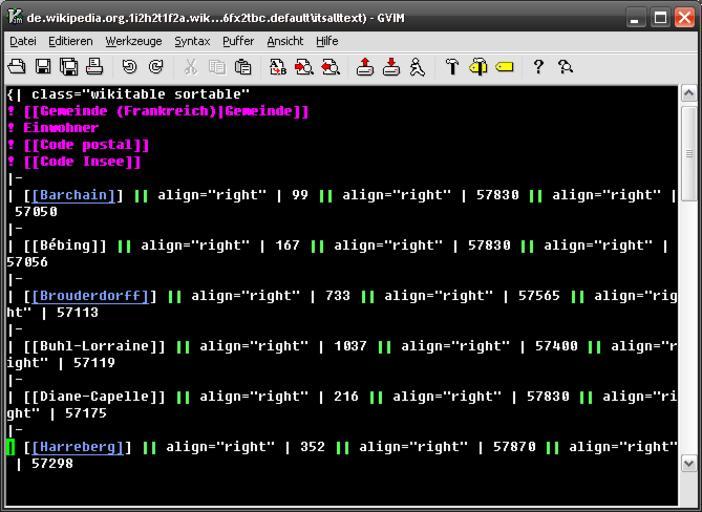Click the Save current file icon
This screenshot has height=512, width=702.
point(43,67)
